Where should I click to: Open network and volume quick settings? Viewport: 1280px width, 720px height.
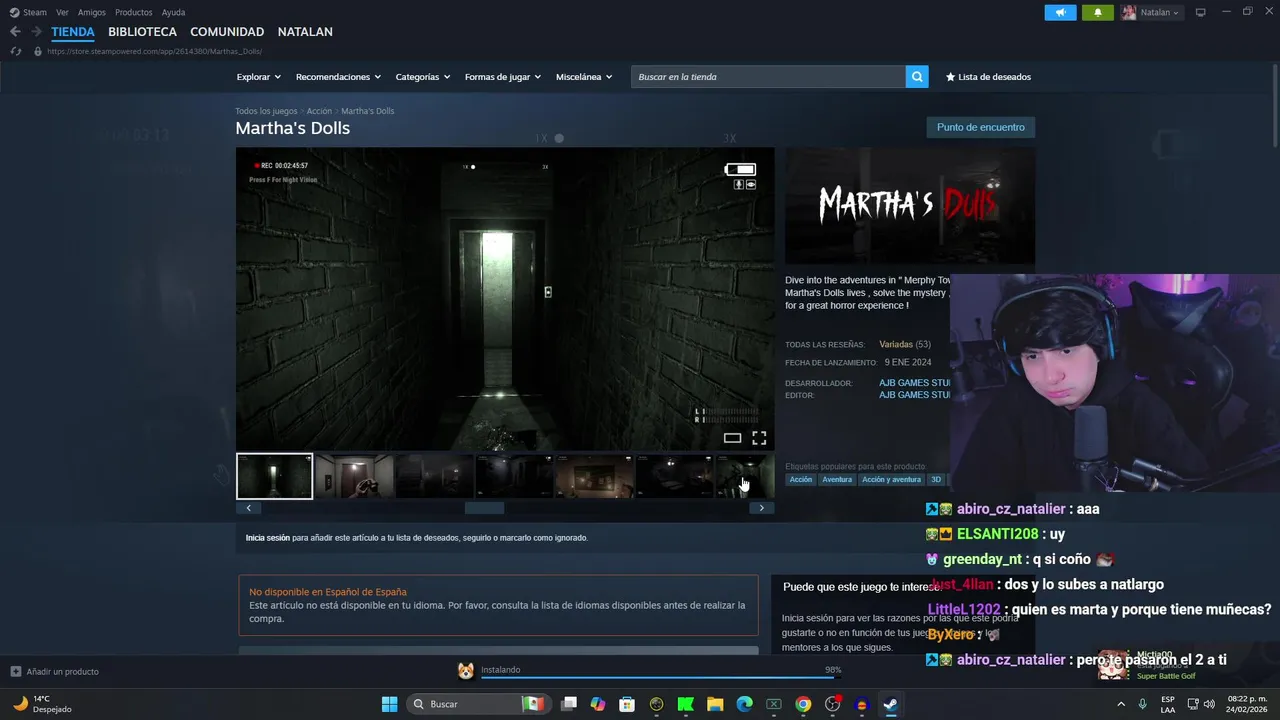click(1202, 704)
